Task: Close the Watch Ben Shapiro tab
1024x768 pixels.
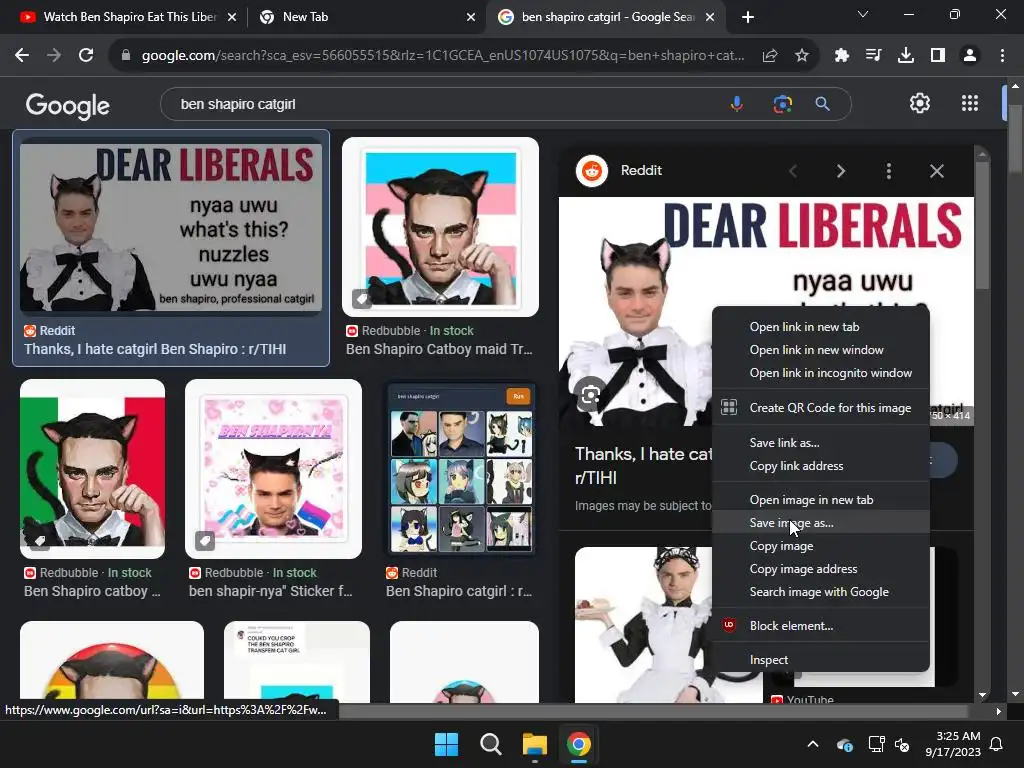Action: point(232,17)
